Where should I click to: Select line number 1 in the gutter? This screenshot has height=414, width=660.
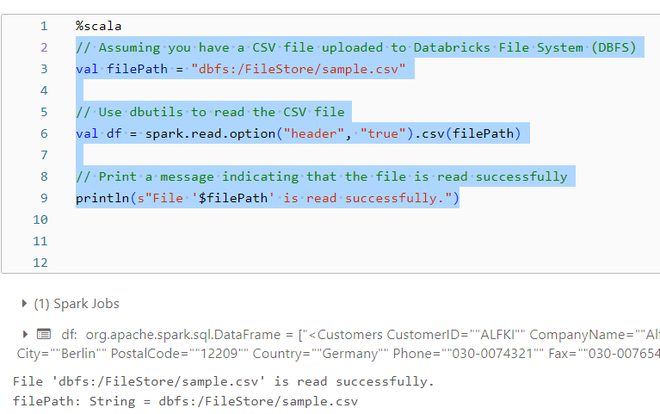[43, 25]
